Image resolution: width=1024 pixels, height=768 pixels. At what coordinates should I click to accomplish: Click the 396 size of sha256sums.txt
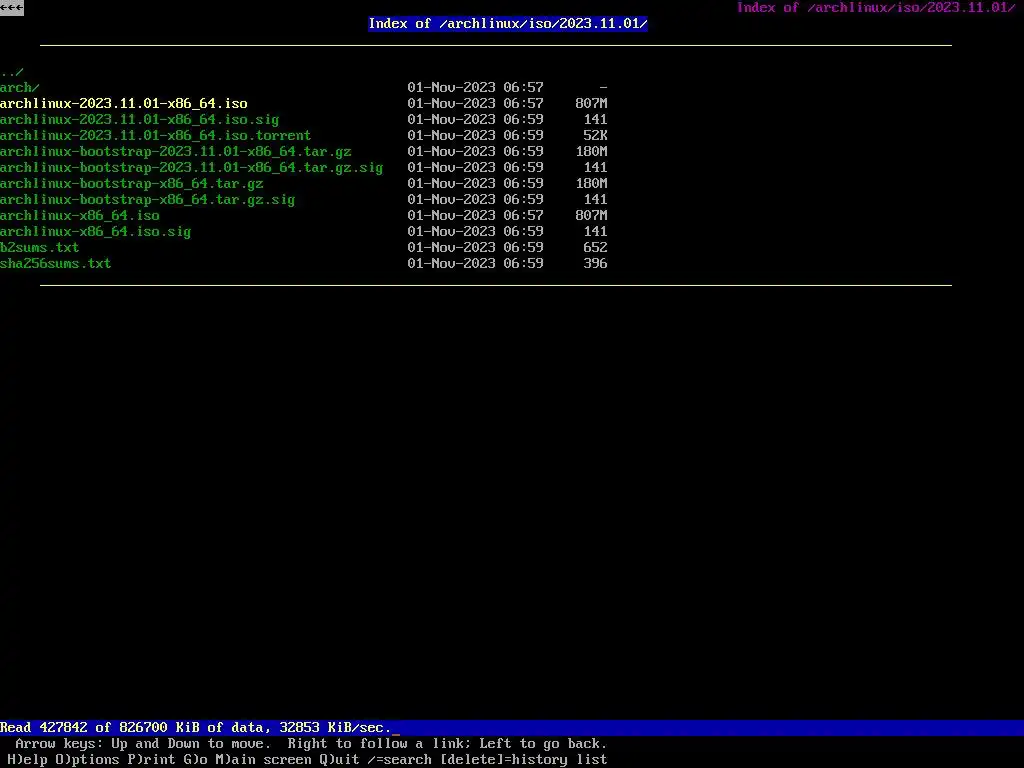[x=596, y=264]
